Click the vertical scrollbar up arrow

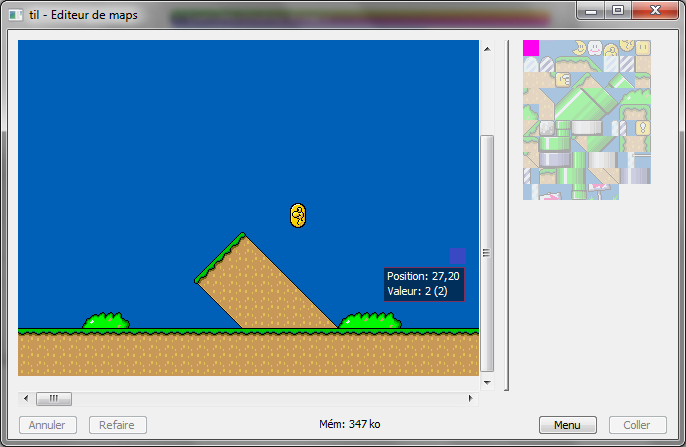coord(487,47)
